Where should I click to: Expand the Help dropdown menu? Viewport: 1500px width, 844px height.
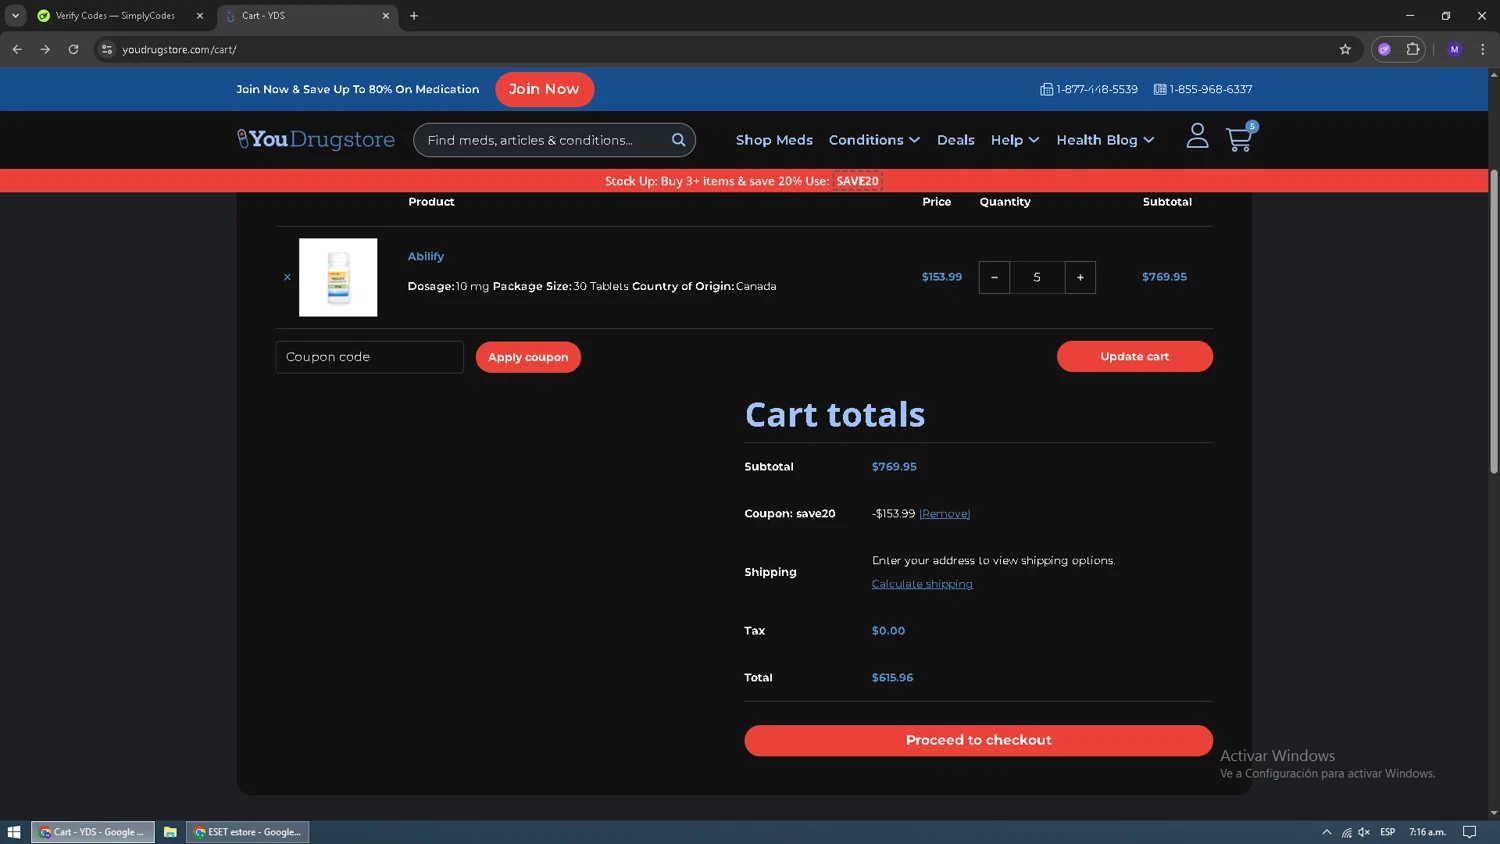1015,140
